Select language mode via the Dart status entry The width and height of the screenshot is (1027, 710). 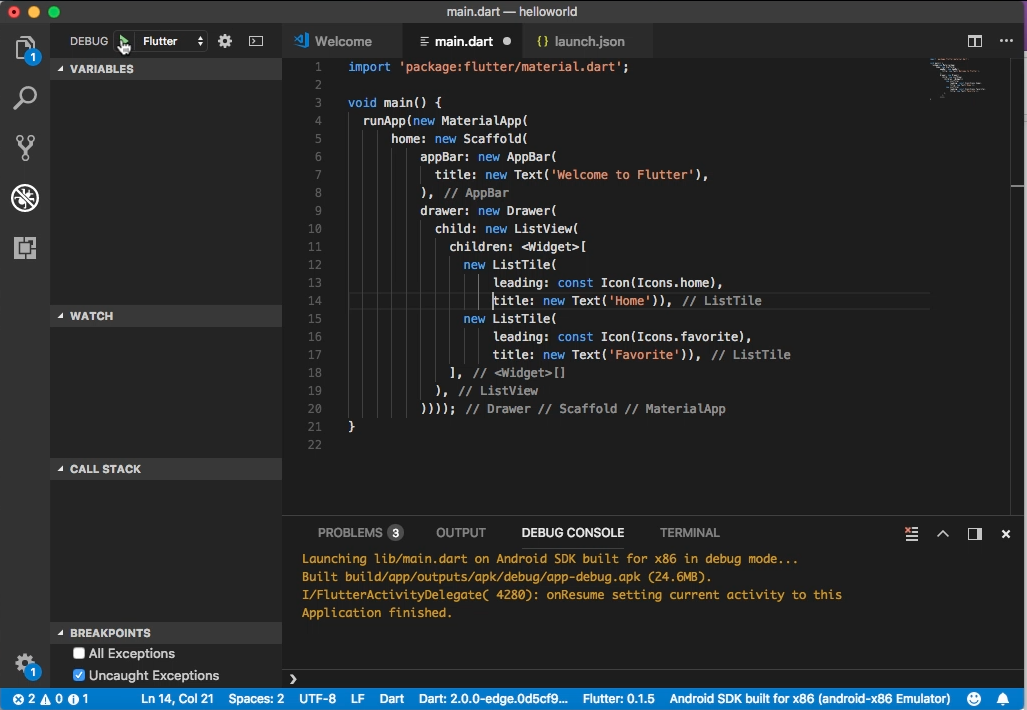tap(392, 699)
